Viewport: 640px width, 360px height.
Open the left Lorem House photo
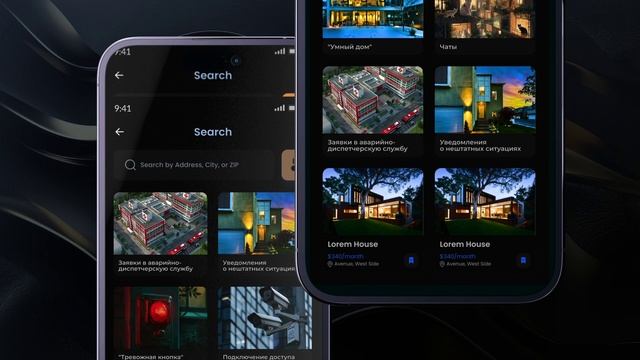click(x=373, y=202)
